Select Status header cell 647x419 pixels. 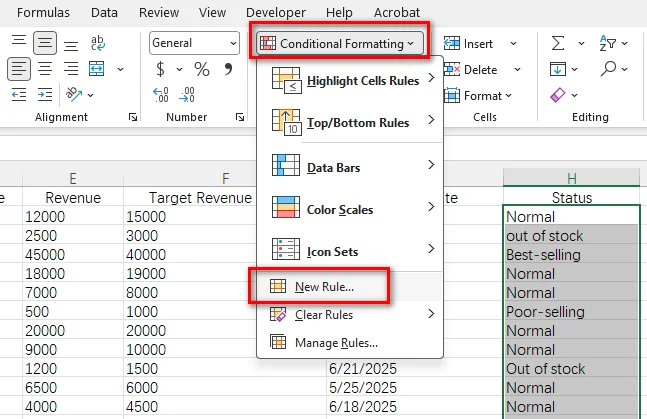coord(572,197)
